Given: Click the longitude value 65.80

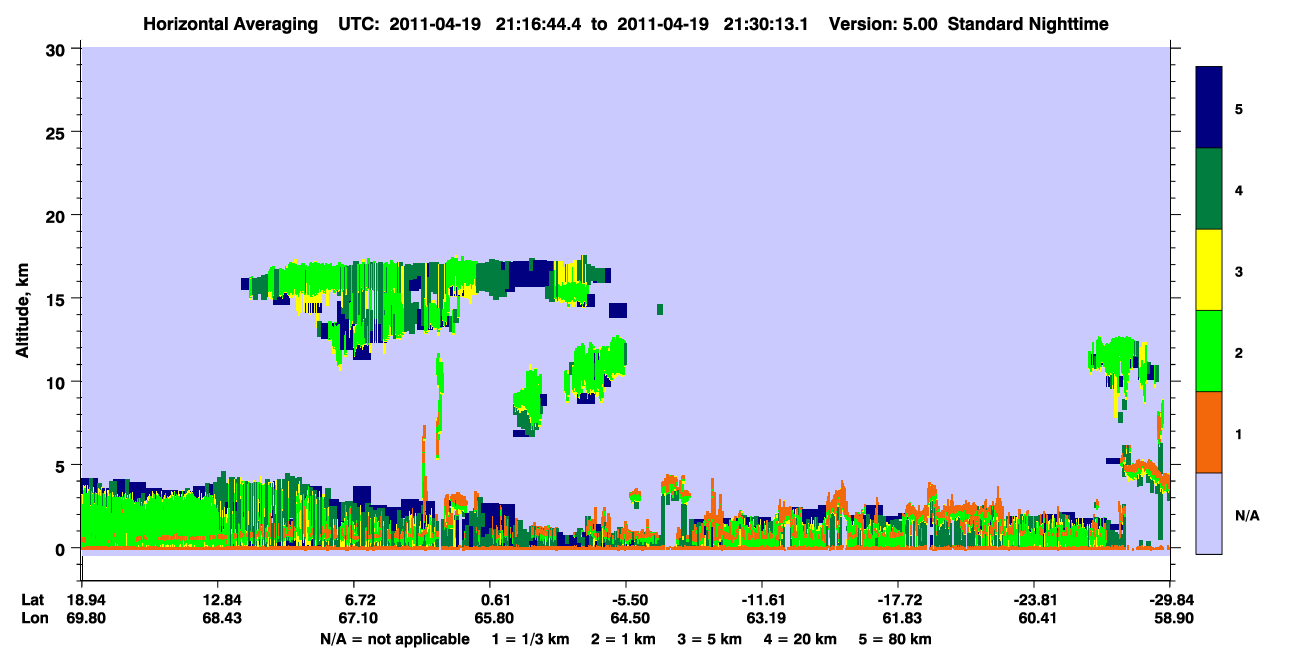Looking at the screenshot, I should click(493, 618).
